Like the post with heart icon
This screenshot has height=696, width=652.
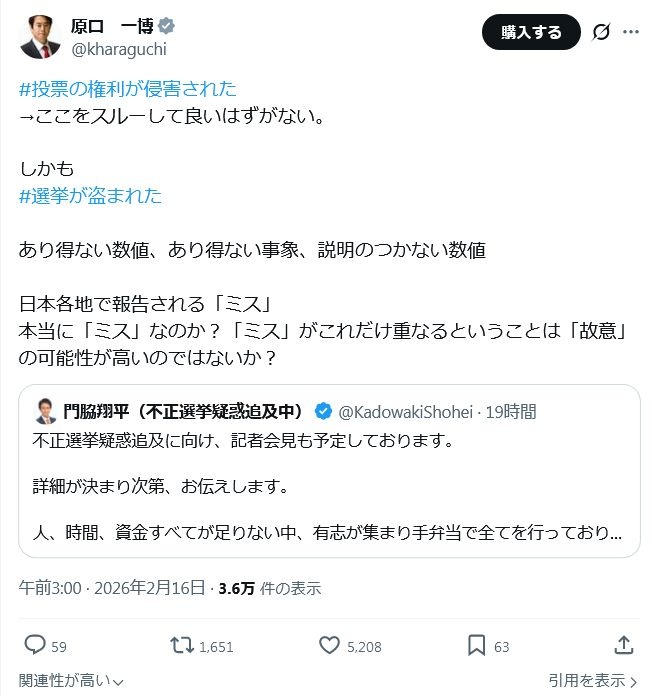pos(328,645)
